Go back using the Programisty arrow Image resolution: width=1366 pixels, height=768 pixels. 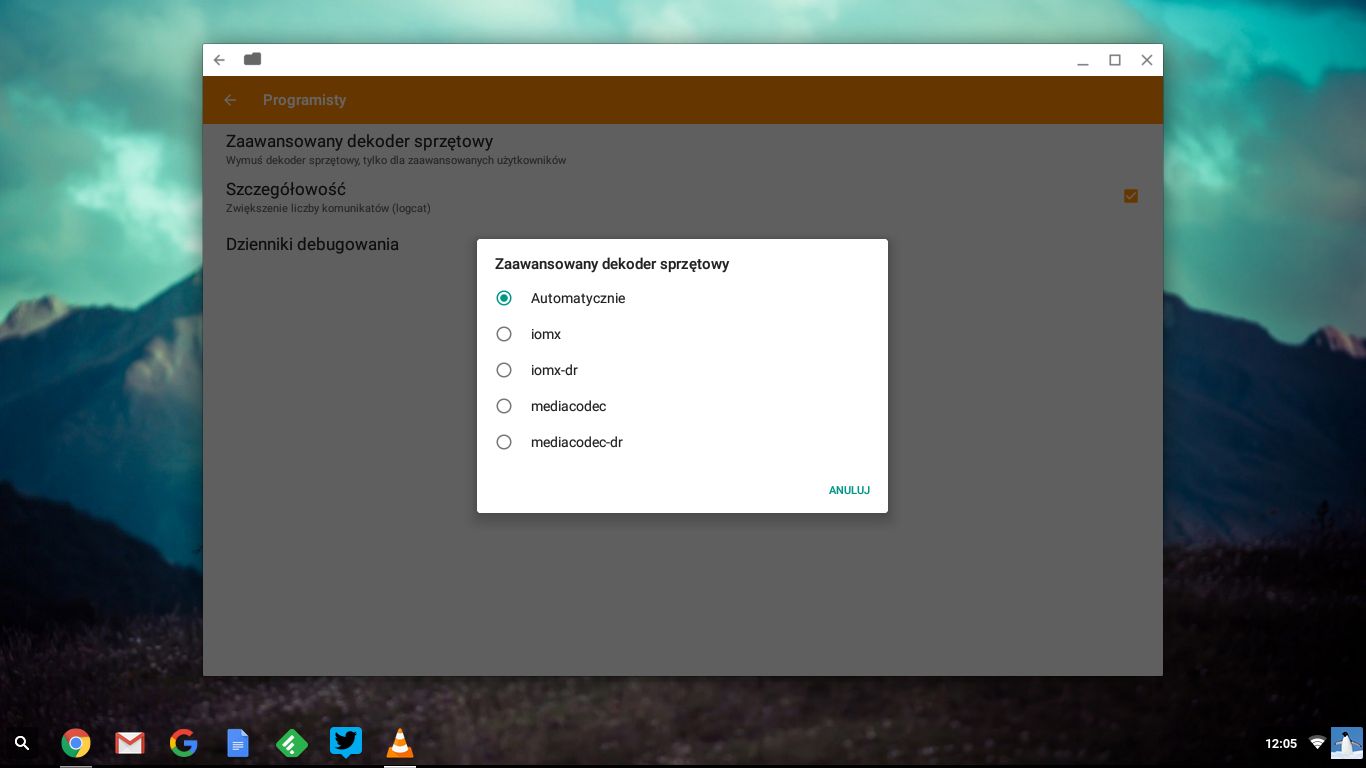pyautogui.click(x=230, y=100)
